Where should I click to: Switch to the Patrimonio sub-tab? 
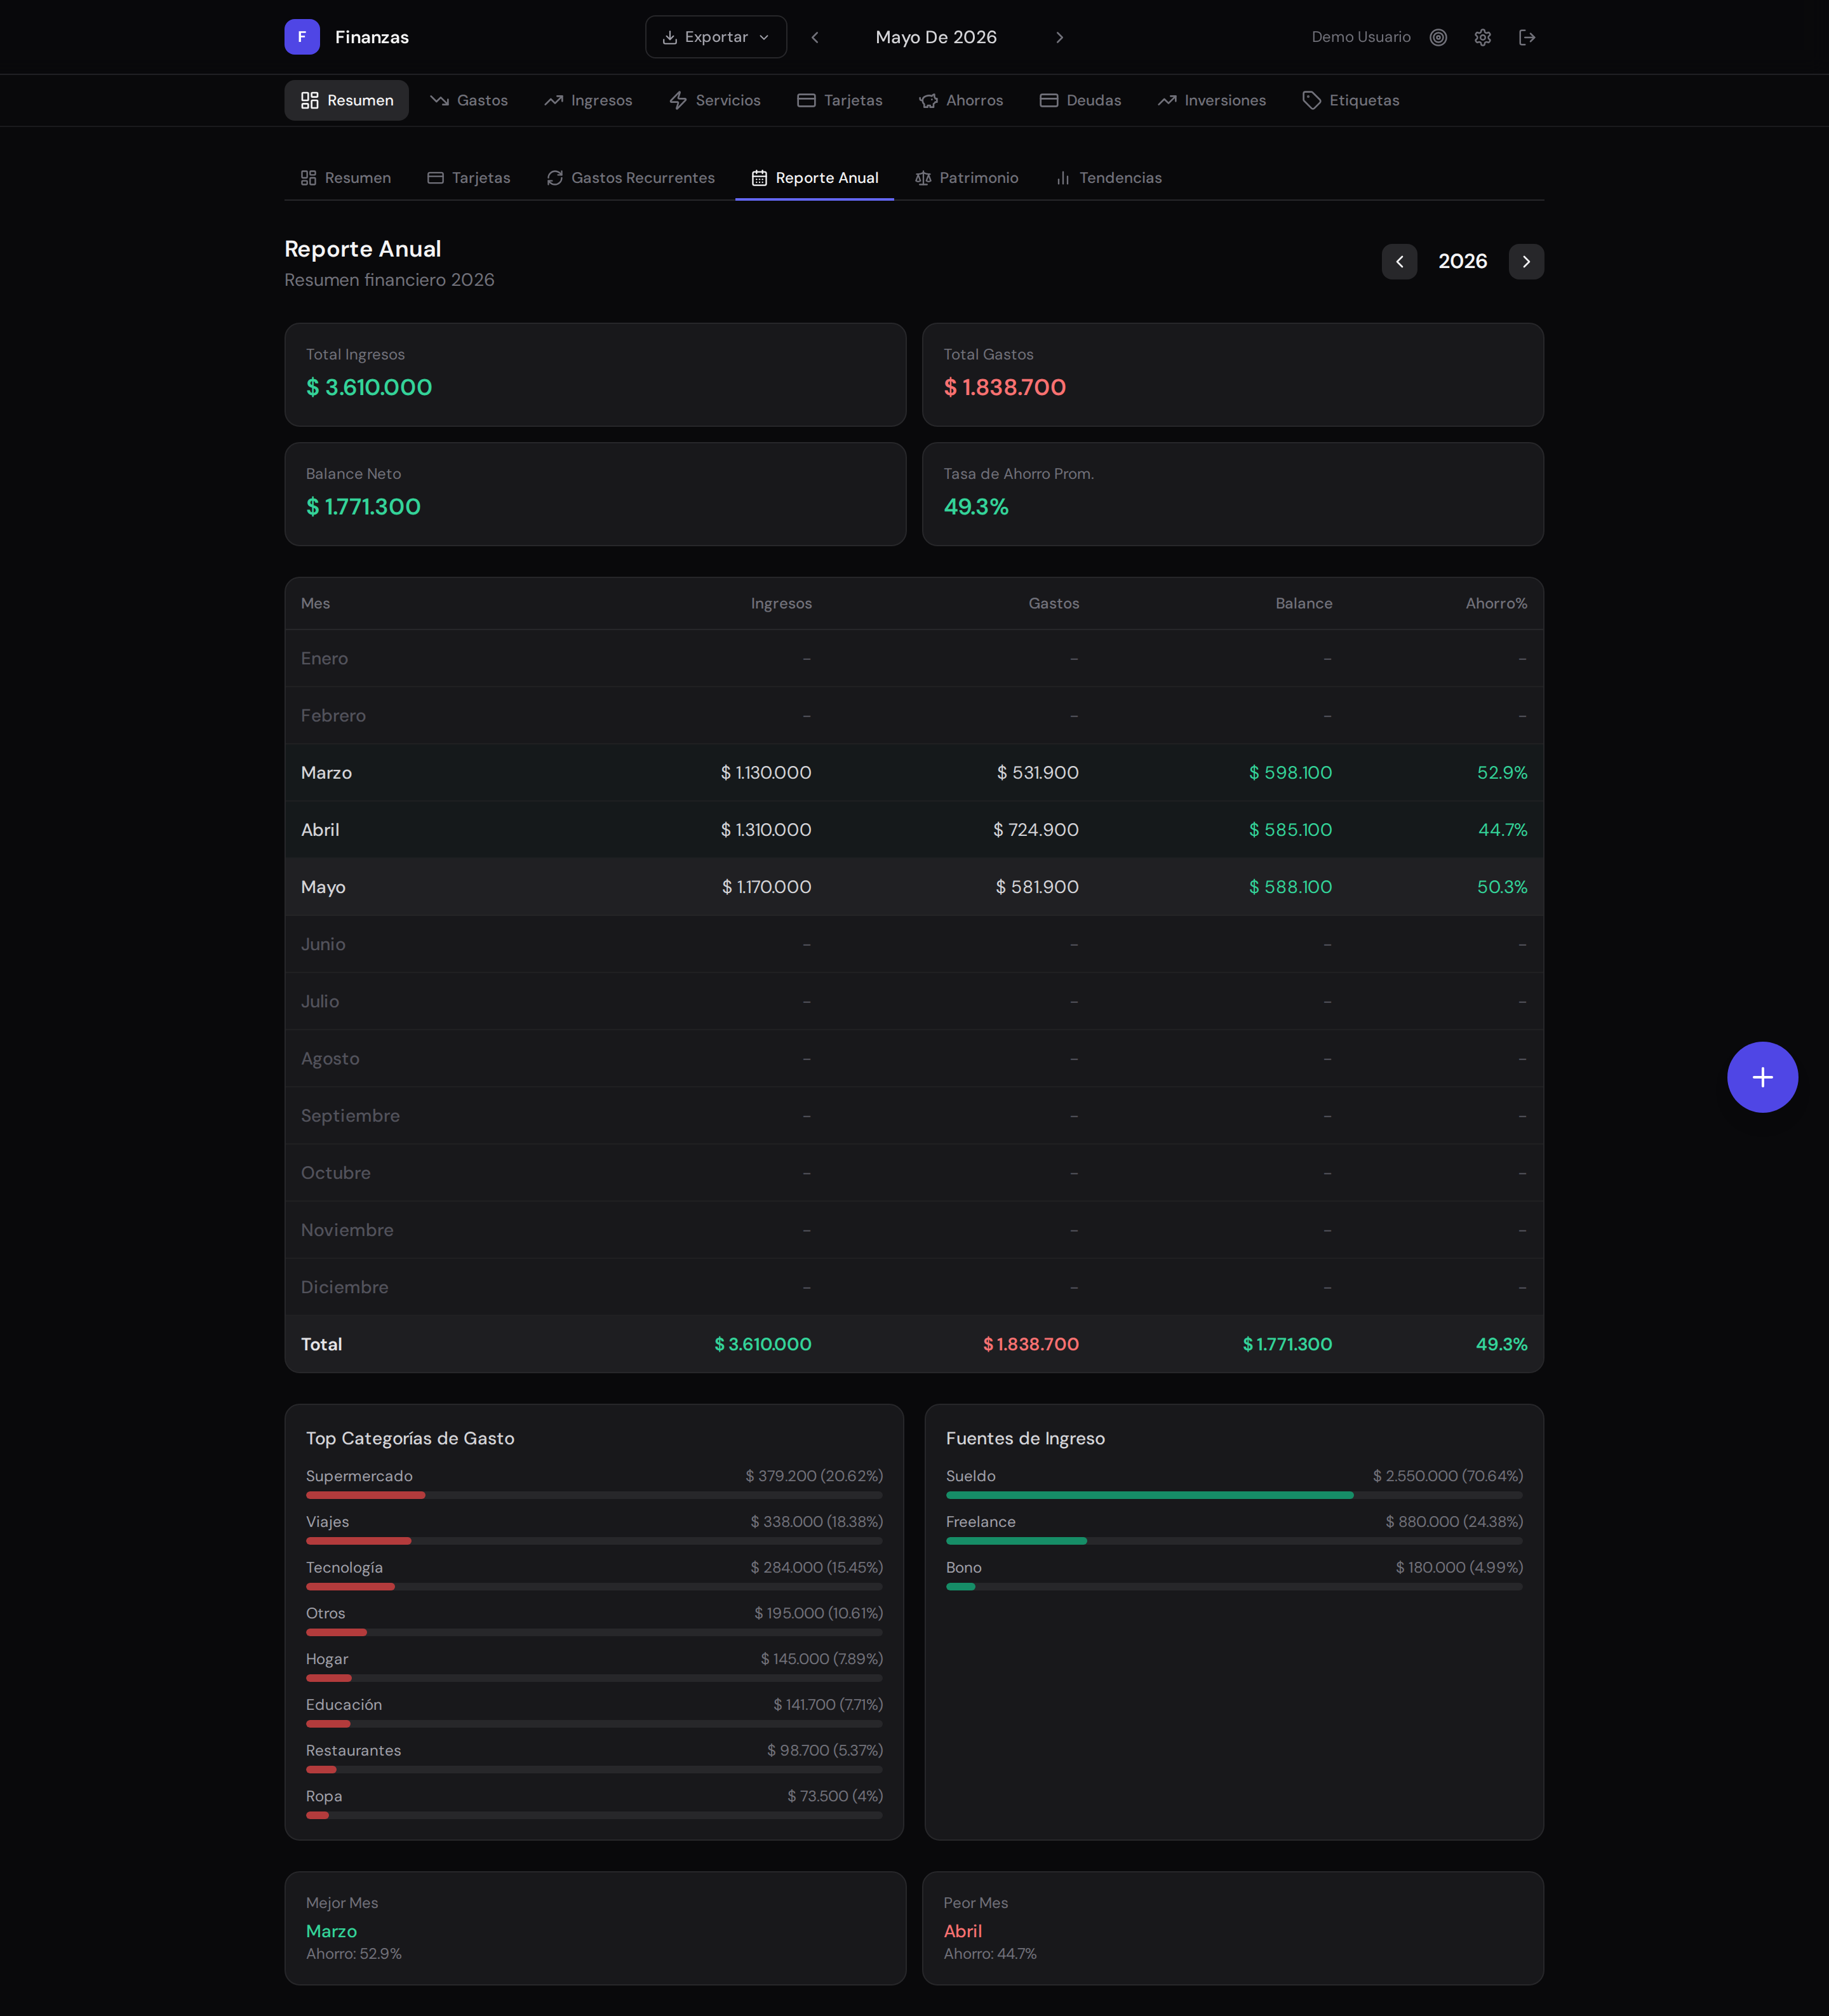[x=967, y=178]
